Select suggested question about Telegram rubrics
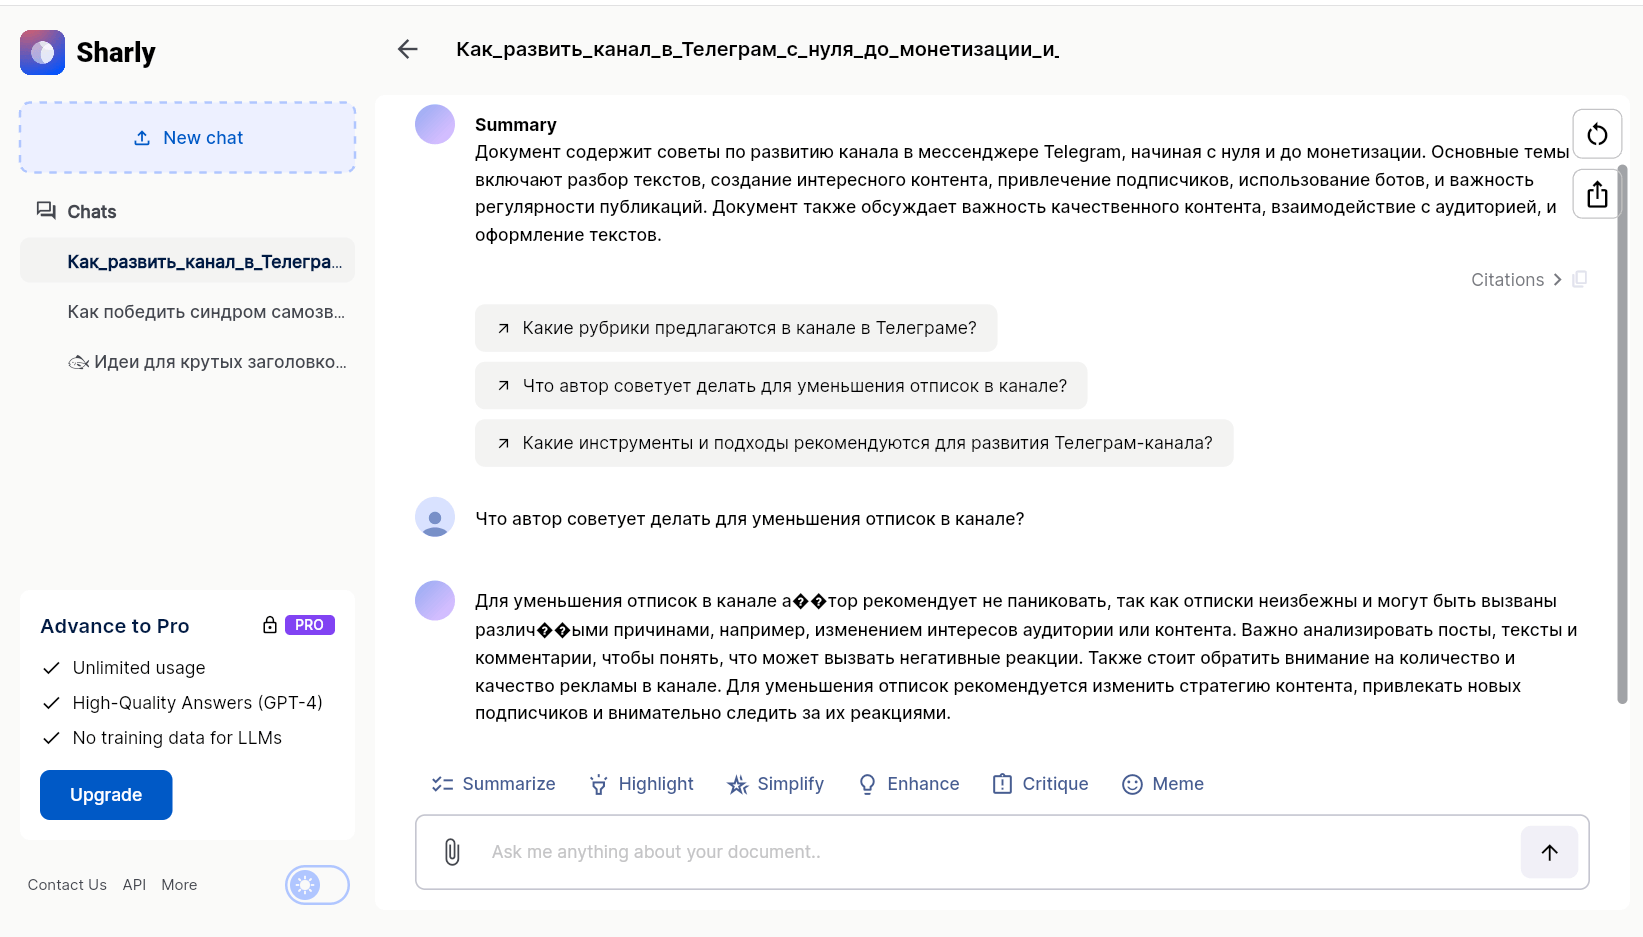Screen dimensions: 1643x937 click(736, 328)
